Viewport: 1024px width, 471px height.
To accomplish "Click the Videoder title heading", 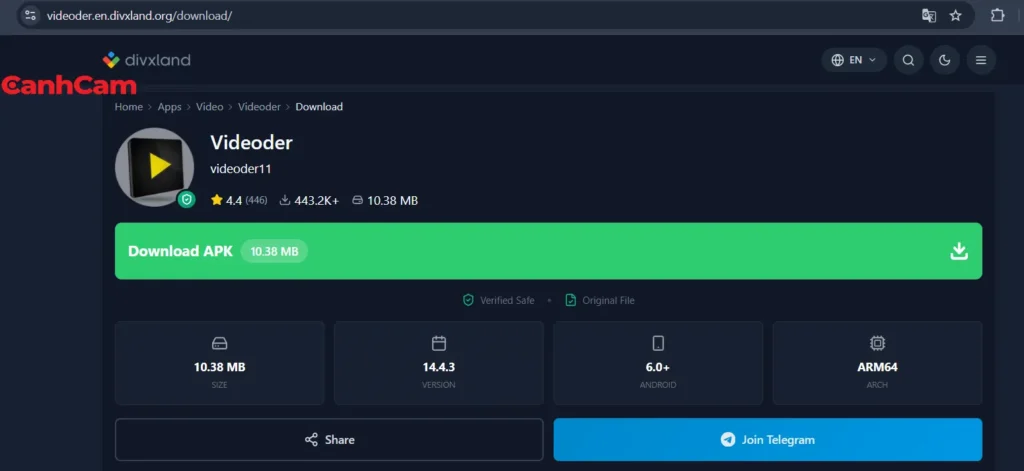I will (x=251, y=142).
